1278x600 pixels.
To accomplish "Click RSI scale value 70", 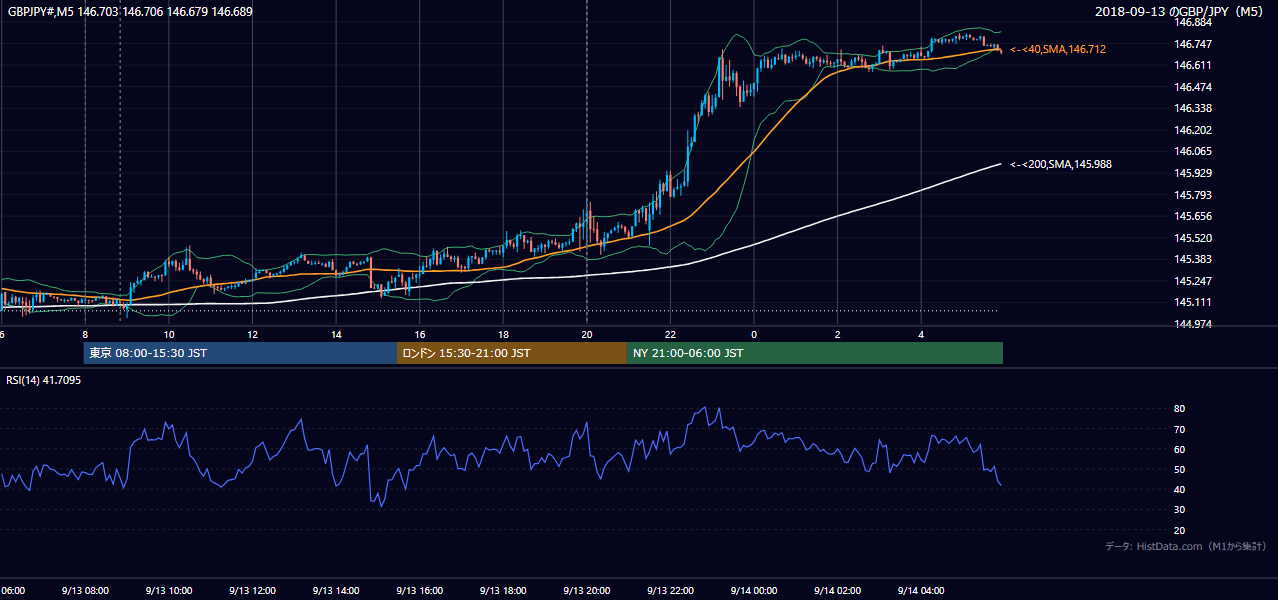I will coord(1180,429).
